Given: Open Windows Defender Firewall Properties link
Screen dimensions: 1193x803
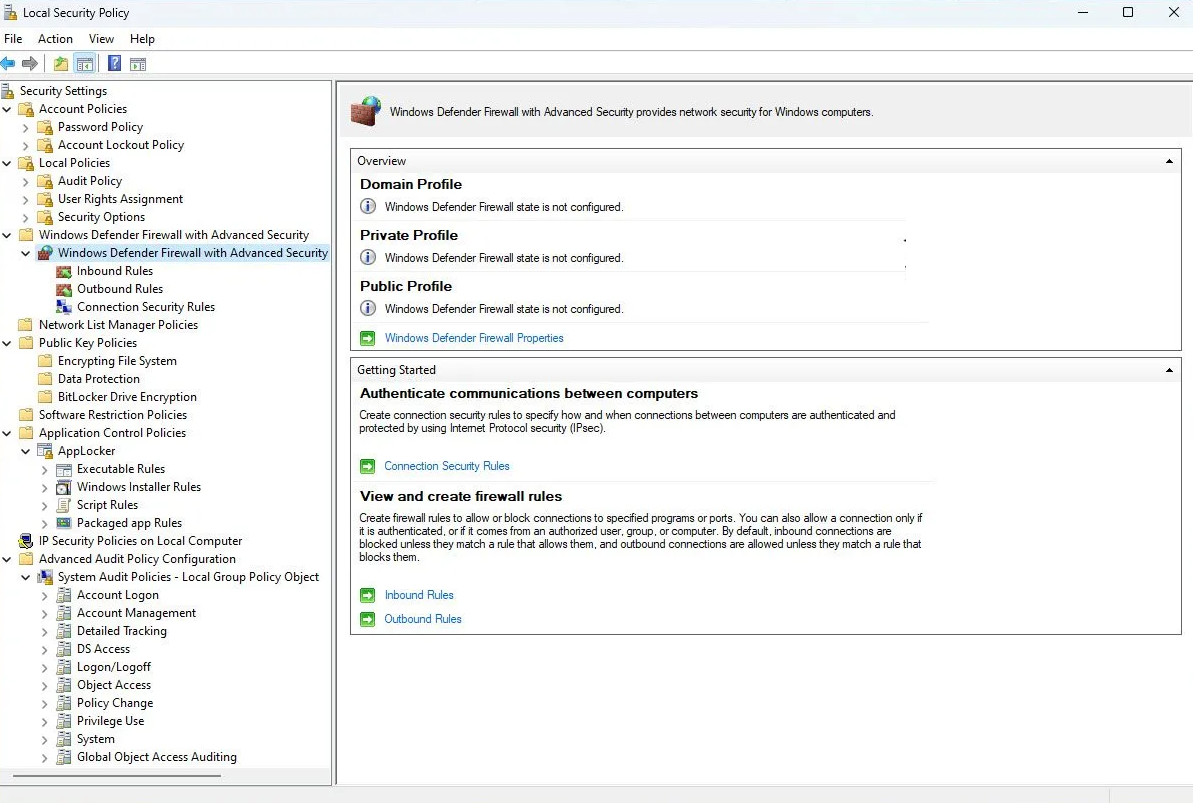Looking at the screenshot, I should [x=473, y=338].
